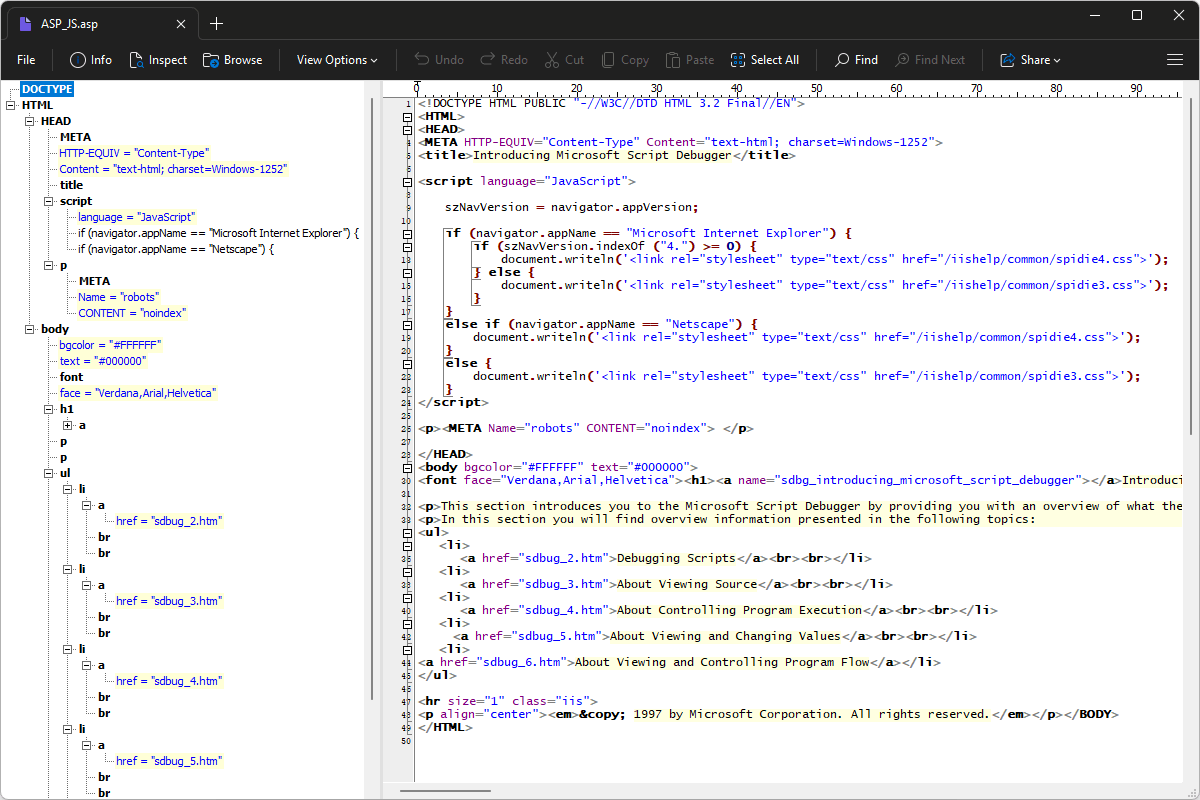Click the About Viewing Source code line
Image resolution: width=1200 pixels, height=800 pixels.
point(676,584)
